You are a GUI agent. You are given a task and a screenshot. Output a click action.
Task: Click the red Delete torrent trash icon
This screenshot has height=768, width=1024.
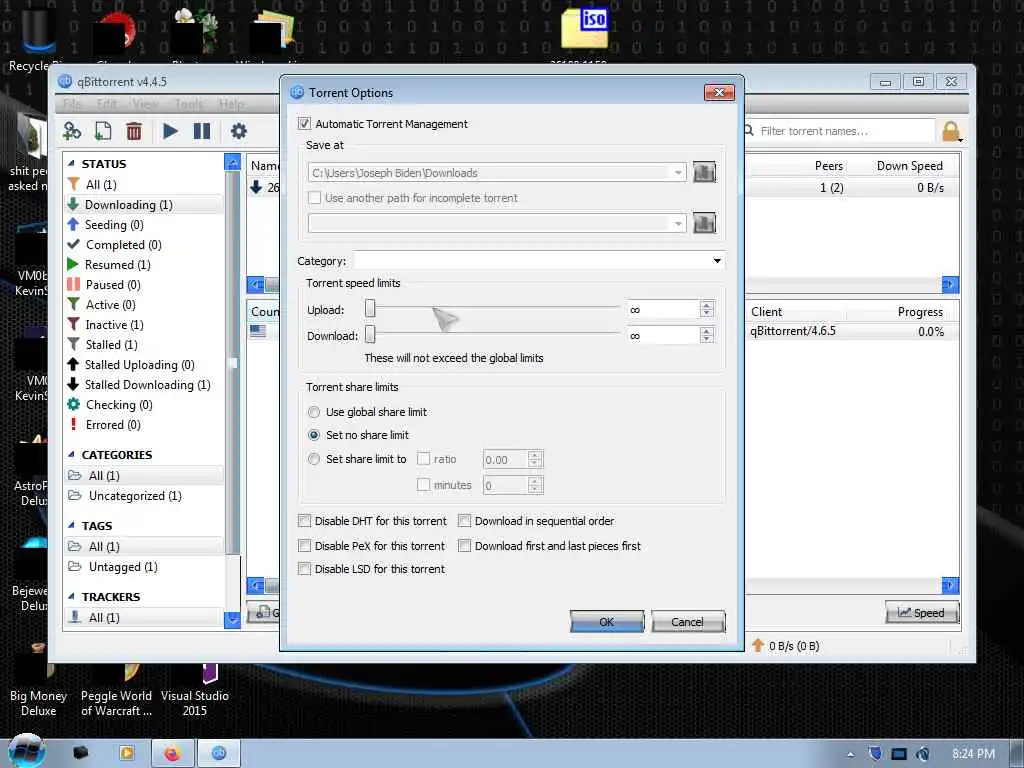tap(134, 131)
